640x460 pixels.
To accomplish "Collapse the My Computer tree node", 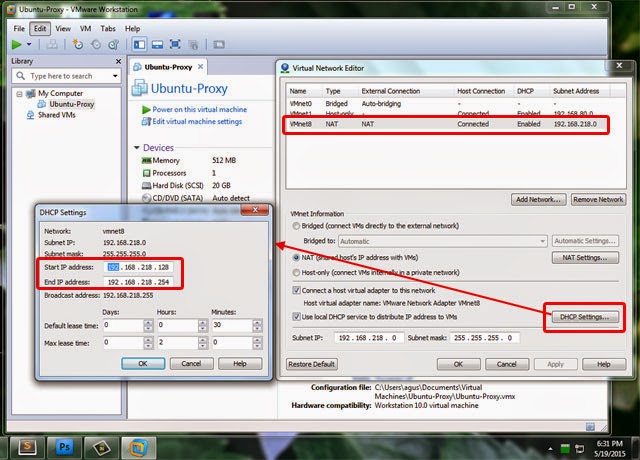I will 19,94.
